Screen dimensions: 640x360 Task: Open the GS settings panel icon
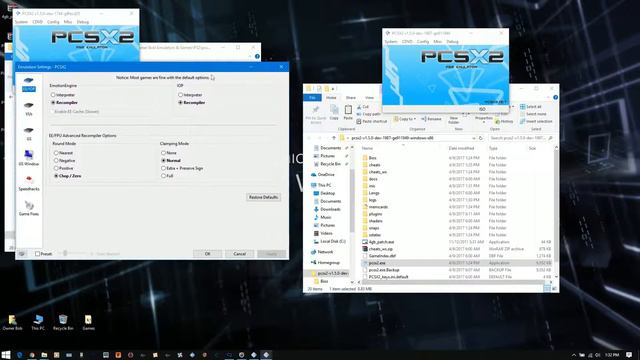pos(29,133)
